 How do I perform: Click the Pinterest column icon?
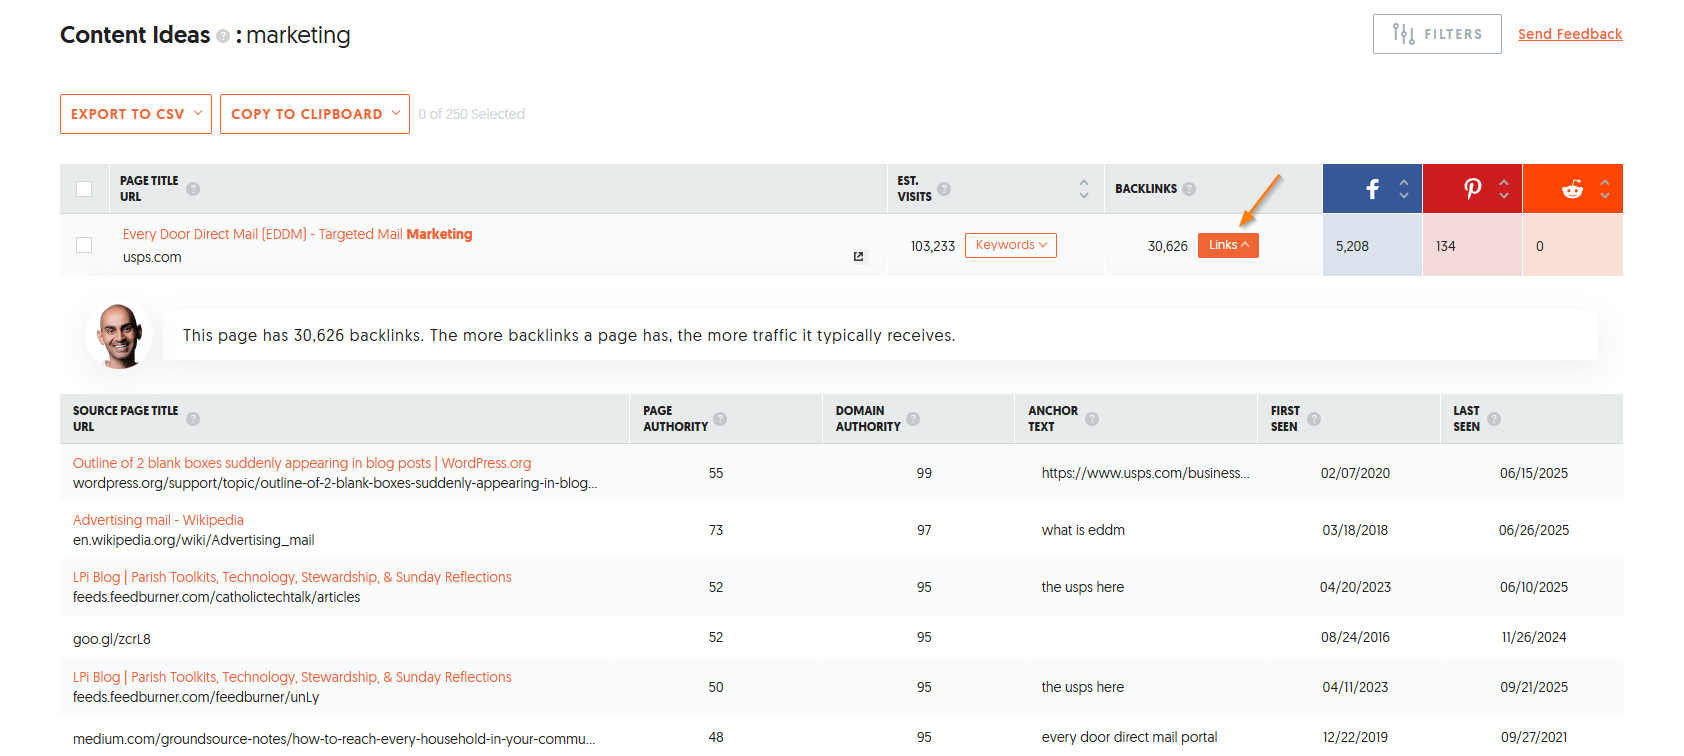(x=1472, y=189)
